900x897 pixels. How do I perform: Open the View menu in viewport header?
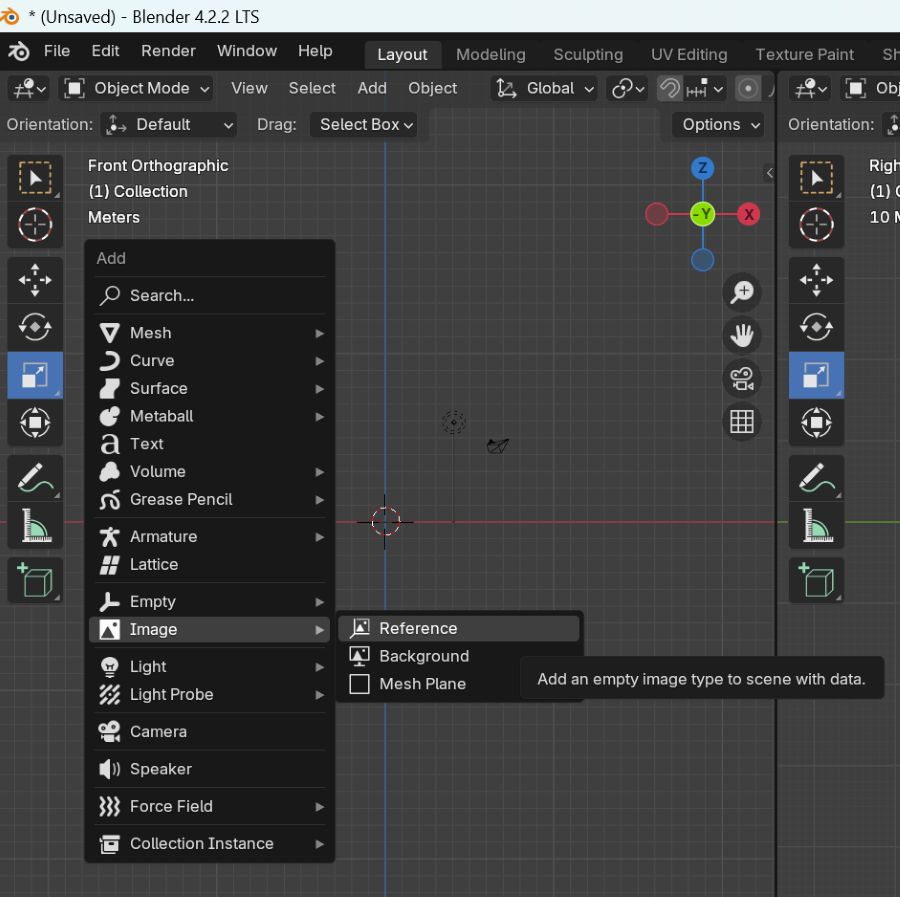249,88
